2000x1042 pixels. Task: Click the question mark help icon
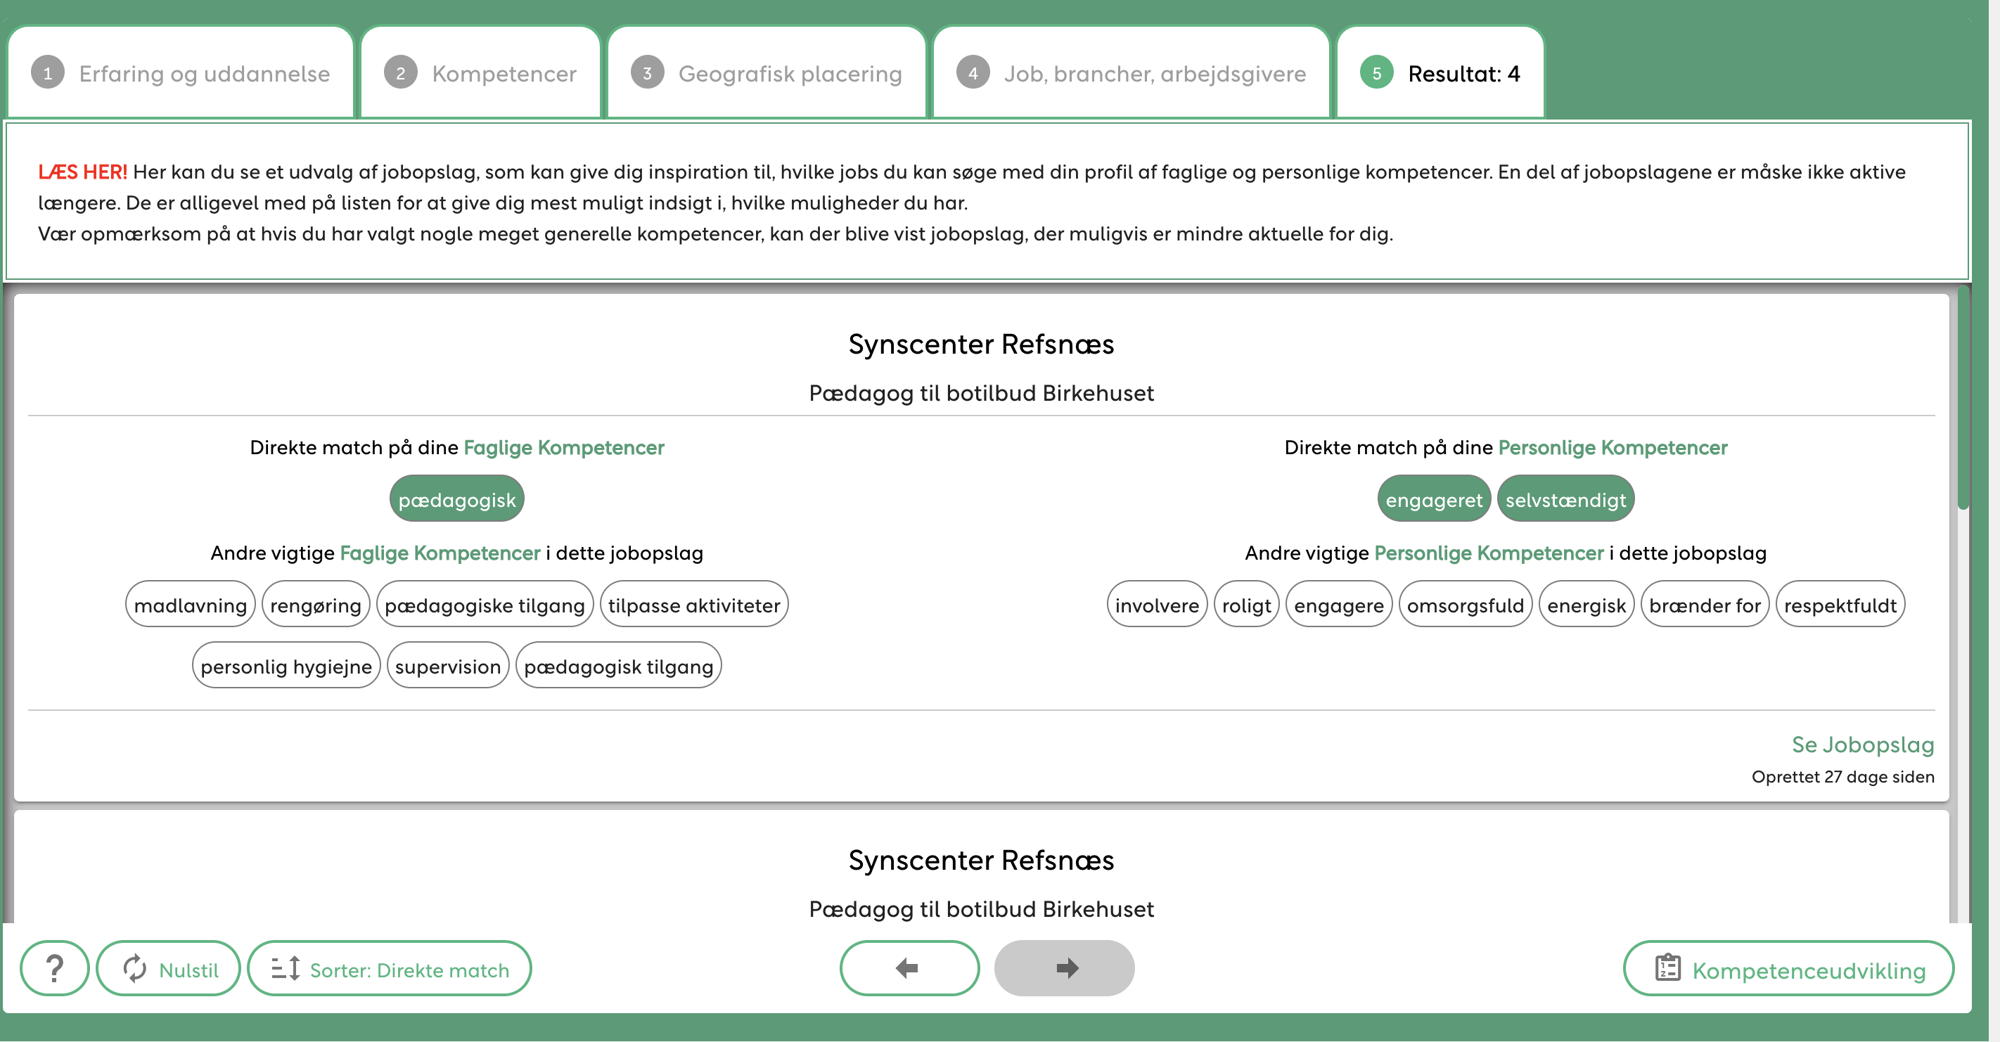[x=55, y=968]
